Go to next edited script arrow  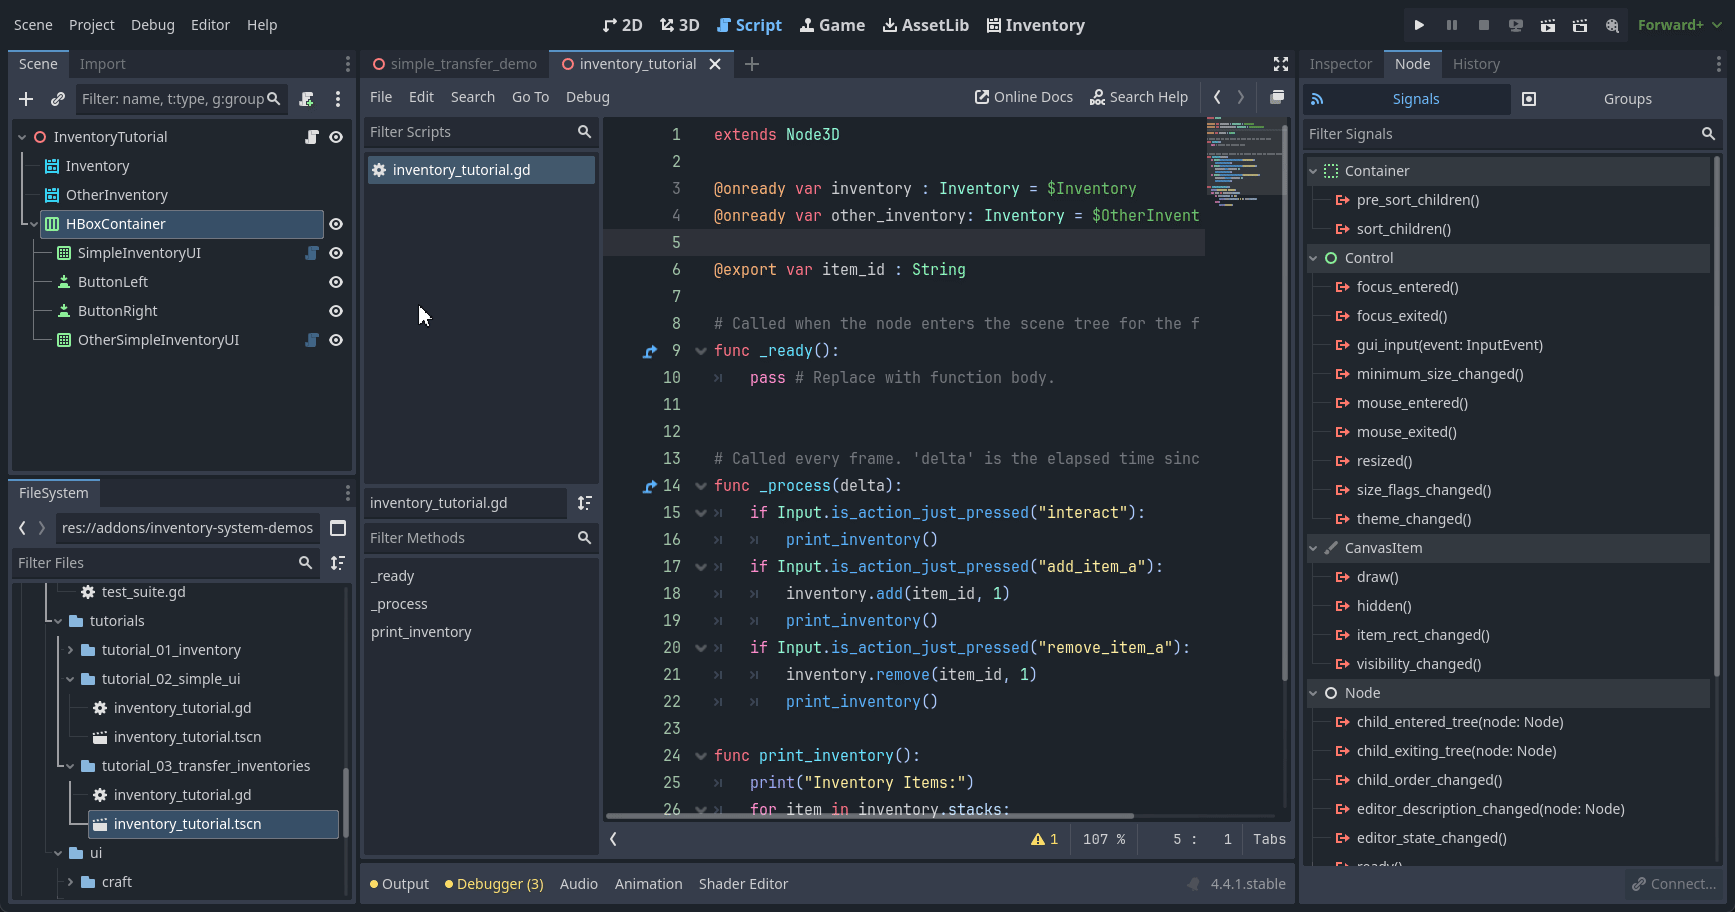(x=1241, y=97)
